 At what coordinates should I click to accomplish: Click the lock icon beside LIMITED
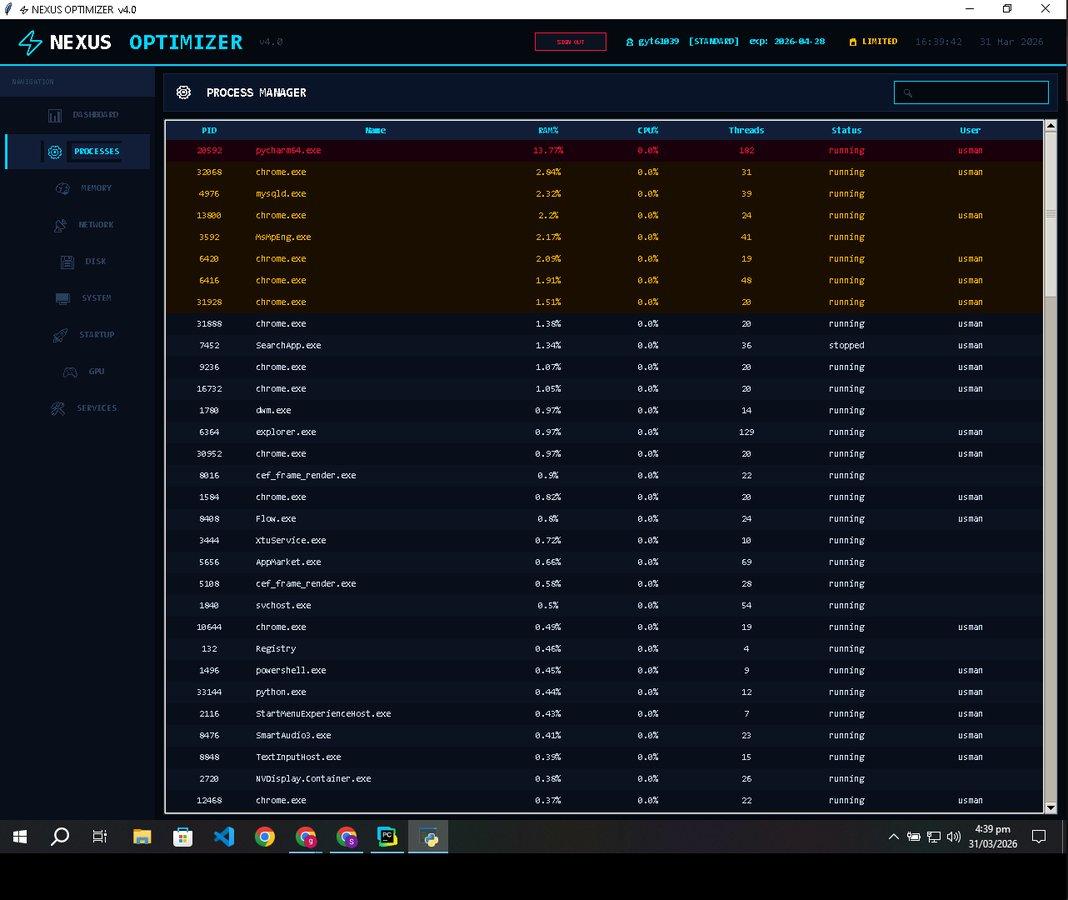point(853,42)
